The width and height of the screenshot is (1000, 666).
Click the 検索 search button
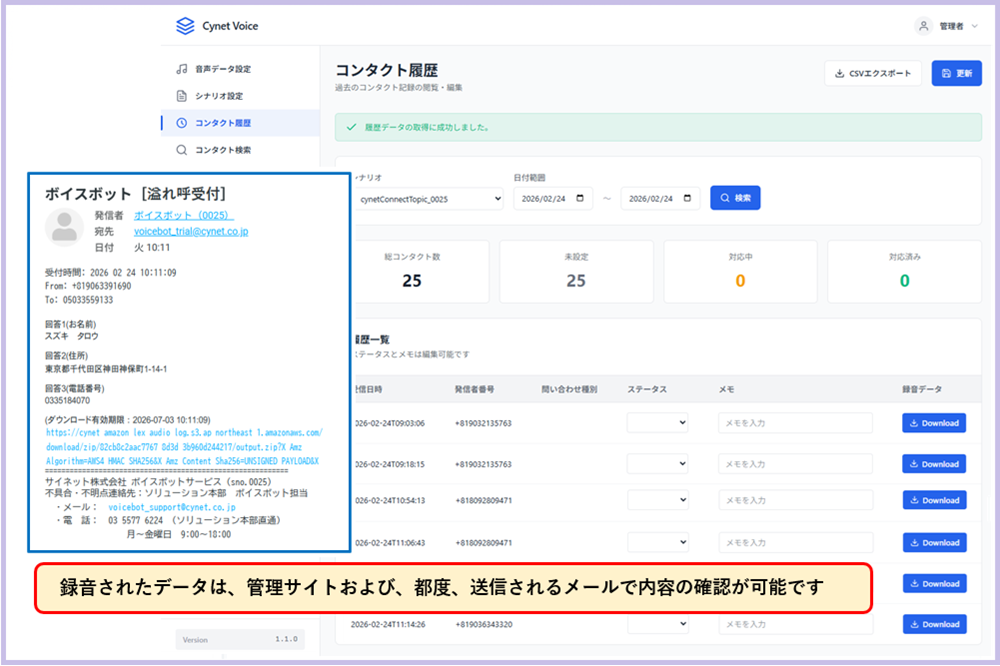[x=735, y=198]
